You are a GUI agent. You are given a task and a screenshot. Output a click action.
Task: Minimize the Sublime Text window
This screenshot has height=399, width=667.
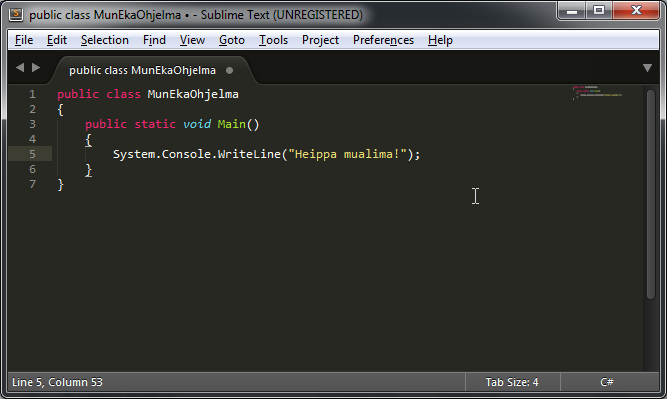click(x=572, y=11)
